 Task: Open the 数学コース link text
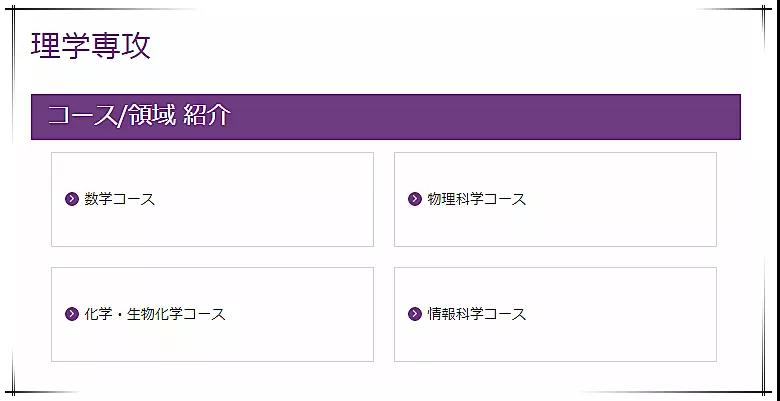pyautogui.click(x=120, y=199)
